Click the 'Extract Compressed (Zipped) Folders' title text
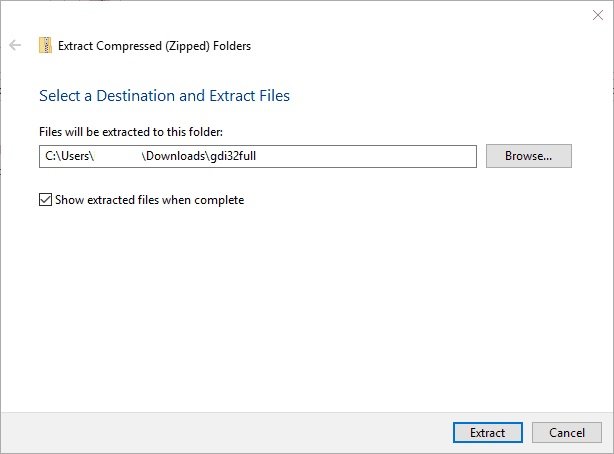 tap(155, 45)
